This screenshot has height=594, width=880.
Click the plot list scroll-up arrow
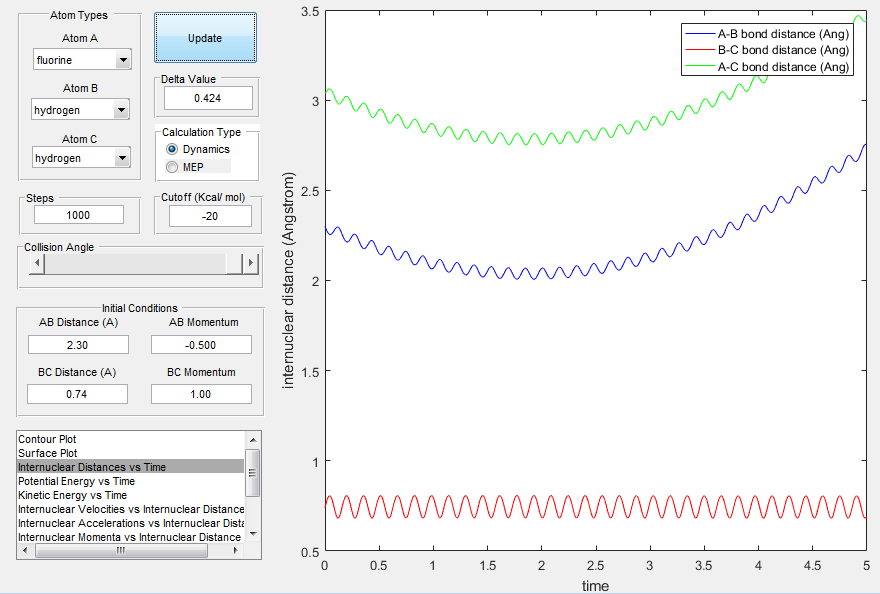[253, 439]
